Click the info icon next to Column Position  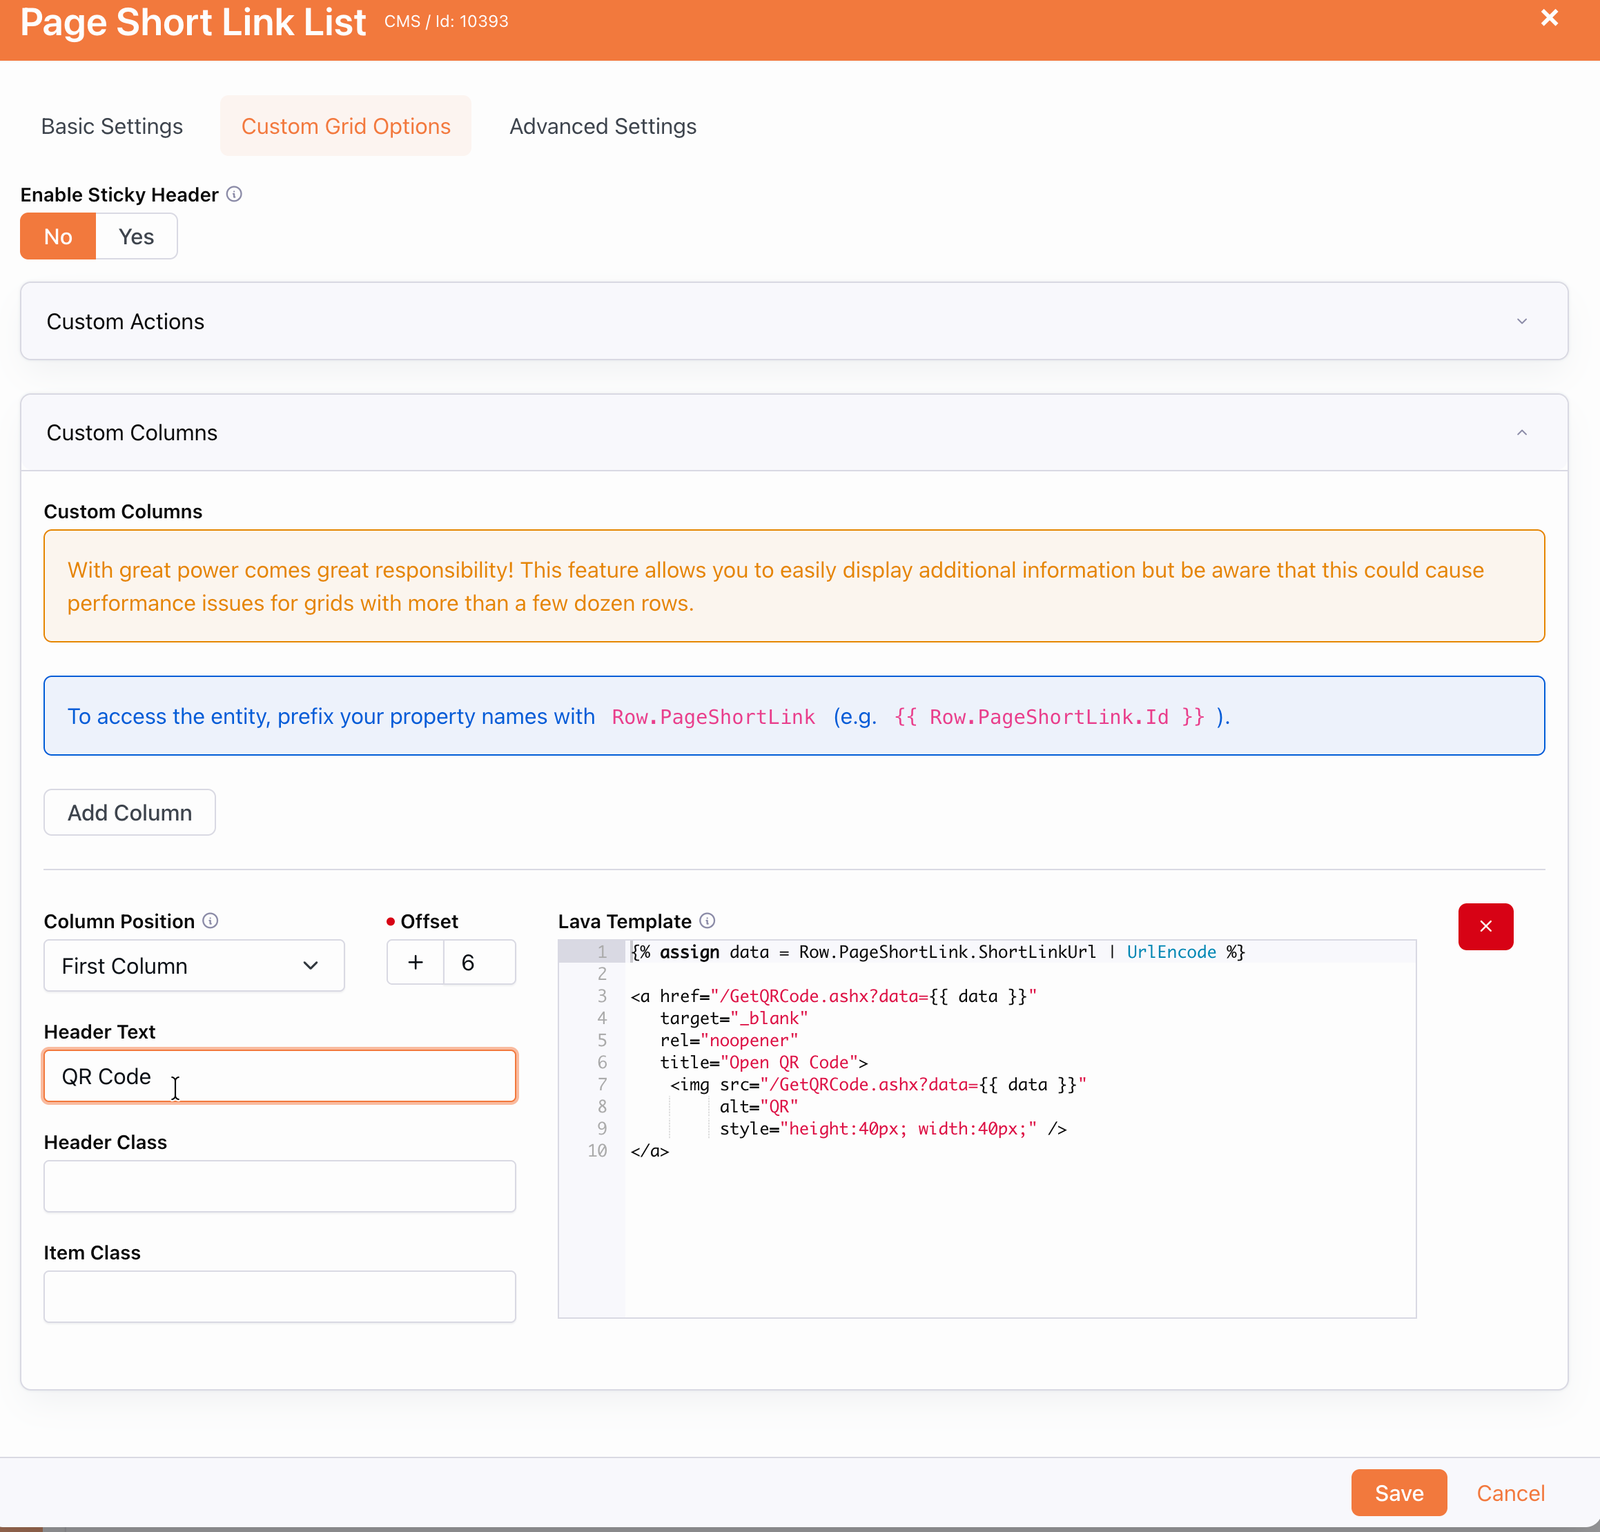pos(210,921)
